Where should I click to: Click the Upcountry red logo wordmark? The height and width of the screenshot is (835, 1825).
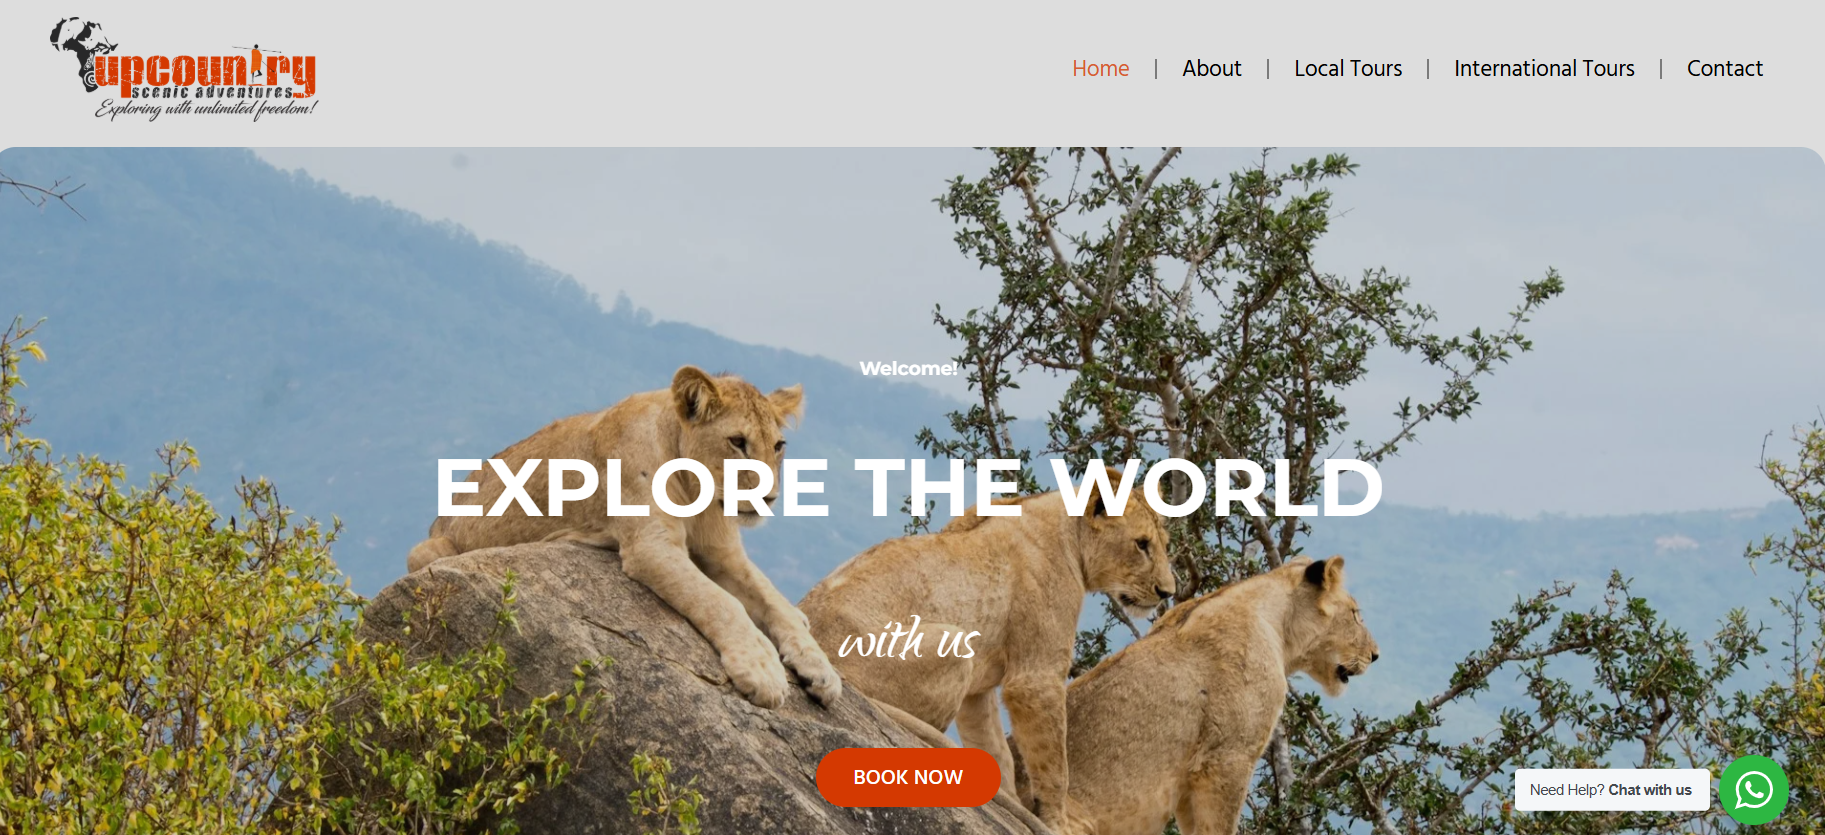click(206, 71)
